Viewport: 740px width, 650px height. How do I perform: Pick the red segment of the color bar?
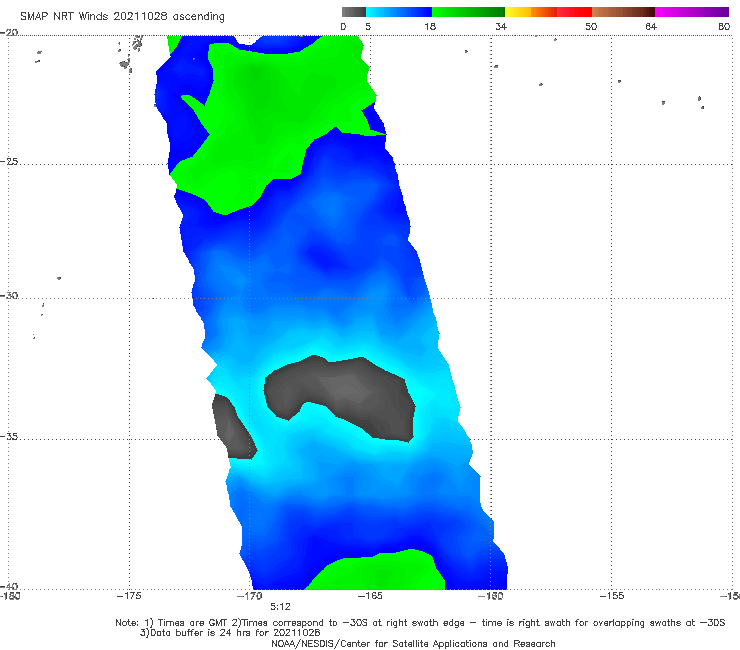tap(574, 12)
